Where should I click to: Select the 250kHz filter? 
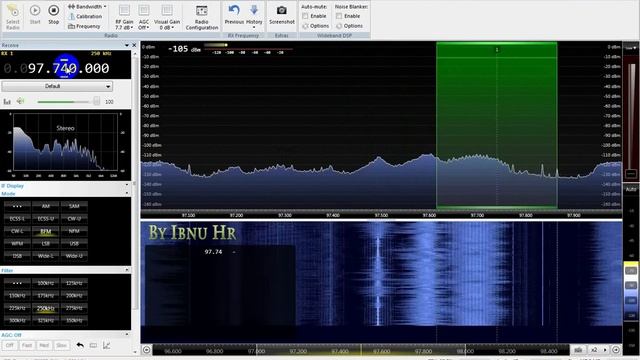pyautogui.click(x=46, y=308)
